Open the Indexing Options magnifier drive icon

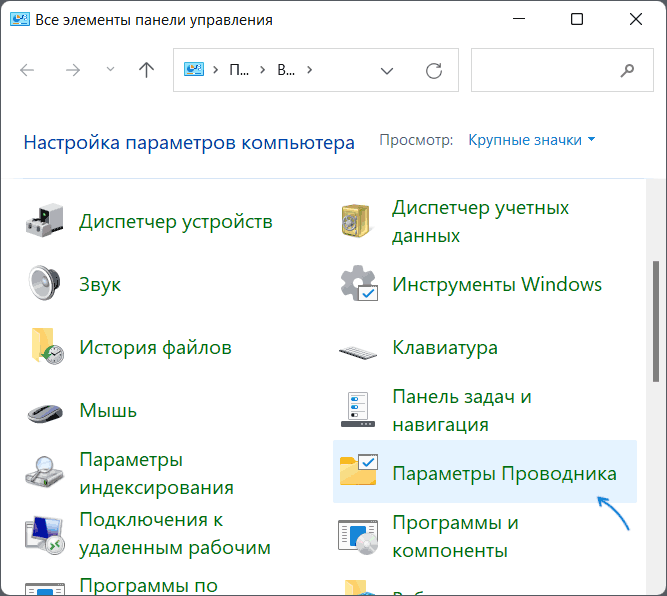click(45, 471)
